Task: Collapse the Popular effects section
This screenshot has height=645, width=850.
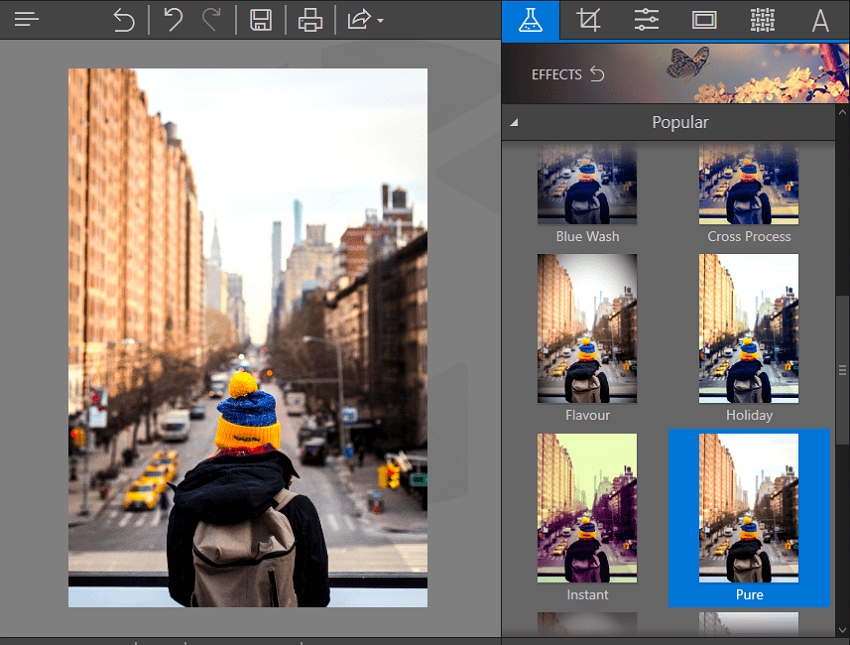Action: tap(515, 123)
